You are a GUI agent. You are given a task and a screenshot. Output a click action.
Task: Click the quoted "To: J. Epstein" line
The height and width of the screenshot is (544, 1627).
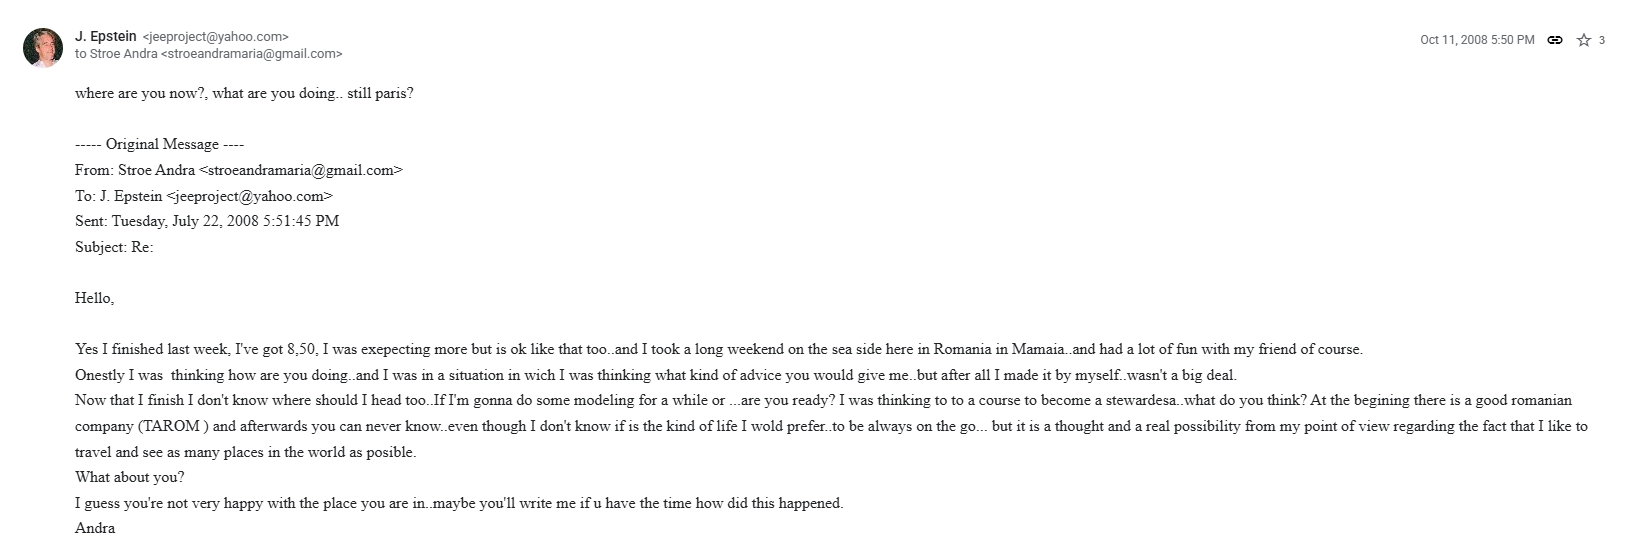[203, 196]
